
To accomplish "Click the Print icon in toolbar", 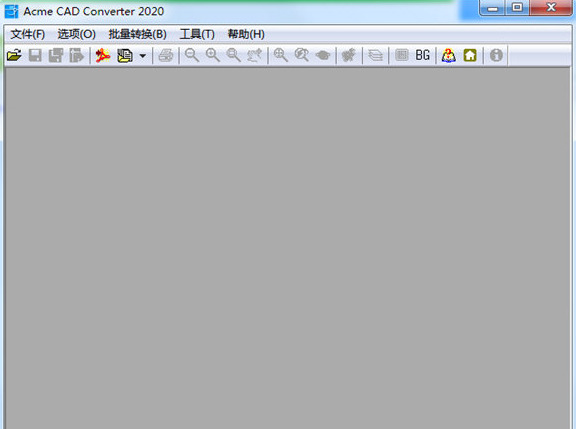I will [x=166, y=55].
